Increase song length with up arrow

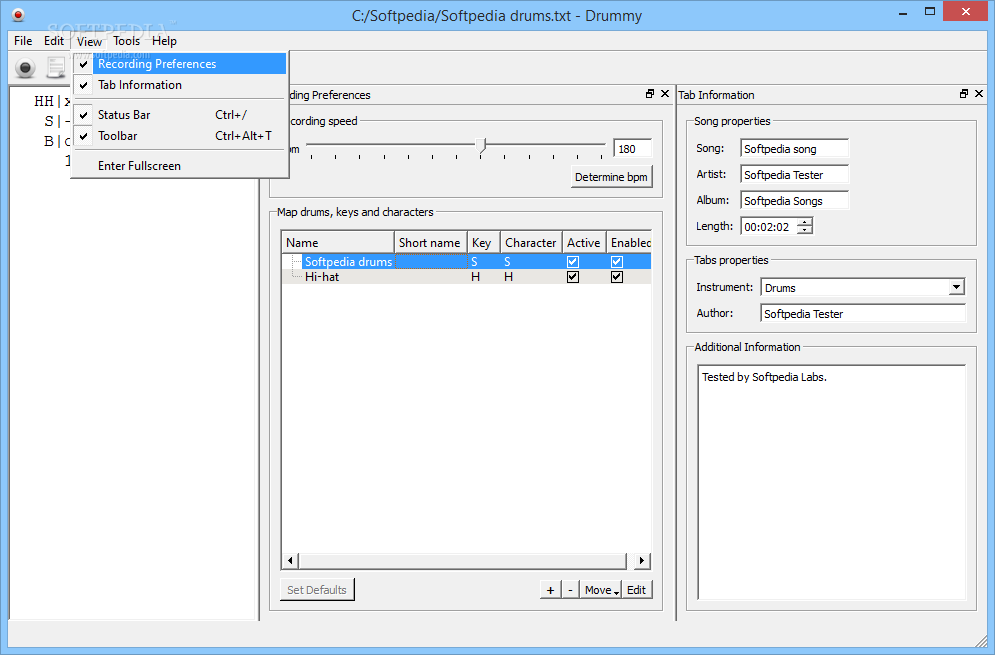click(805, 222)
